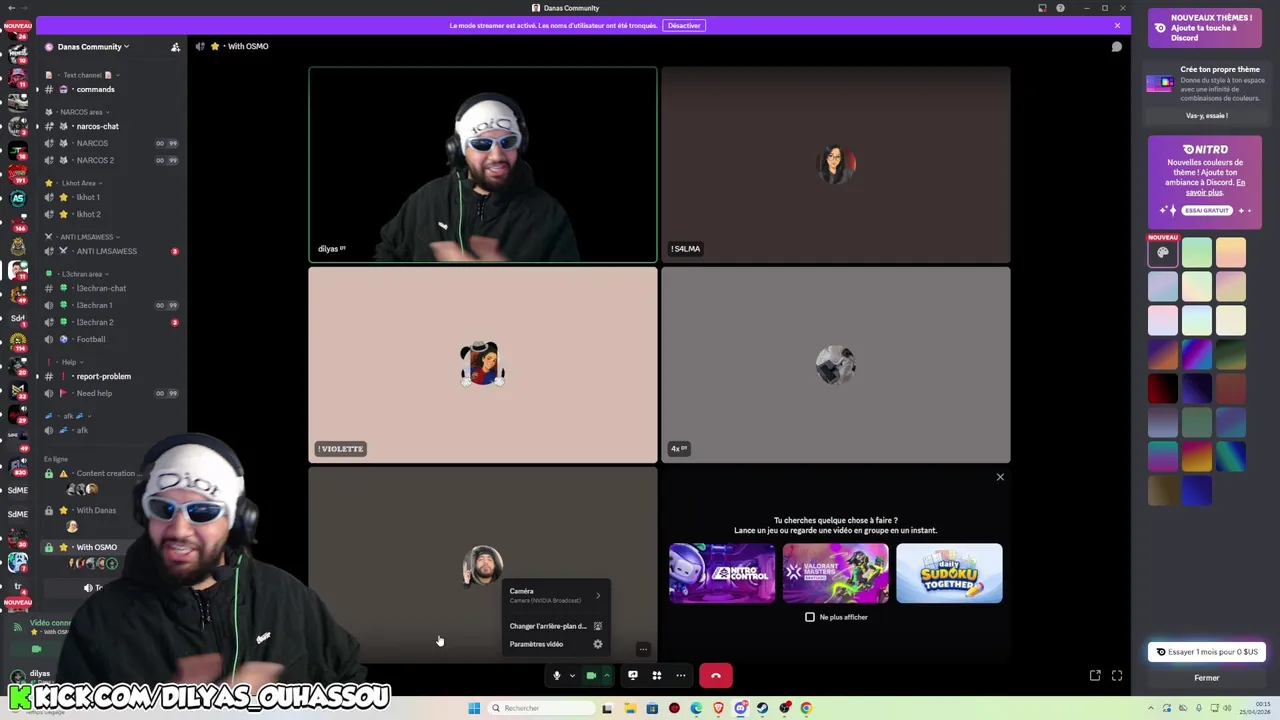The image size is (1280, 720).
Task: Click Fermer below the theme panel
Action: pyautogui.click(x=1207, y=678)
